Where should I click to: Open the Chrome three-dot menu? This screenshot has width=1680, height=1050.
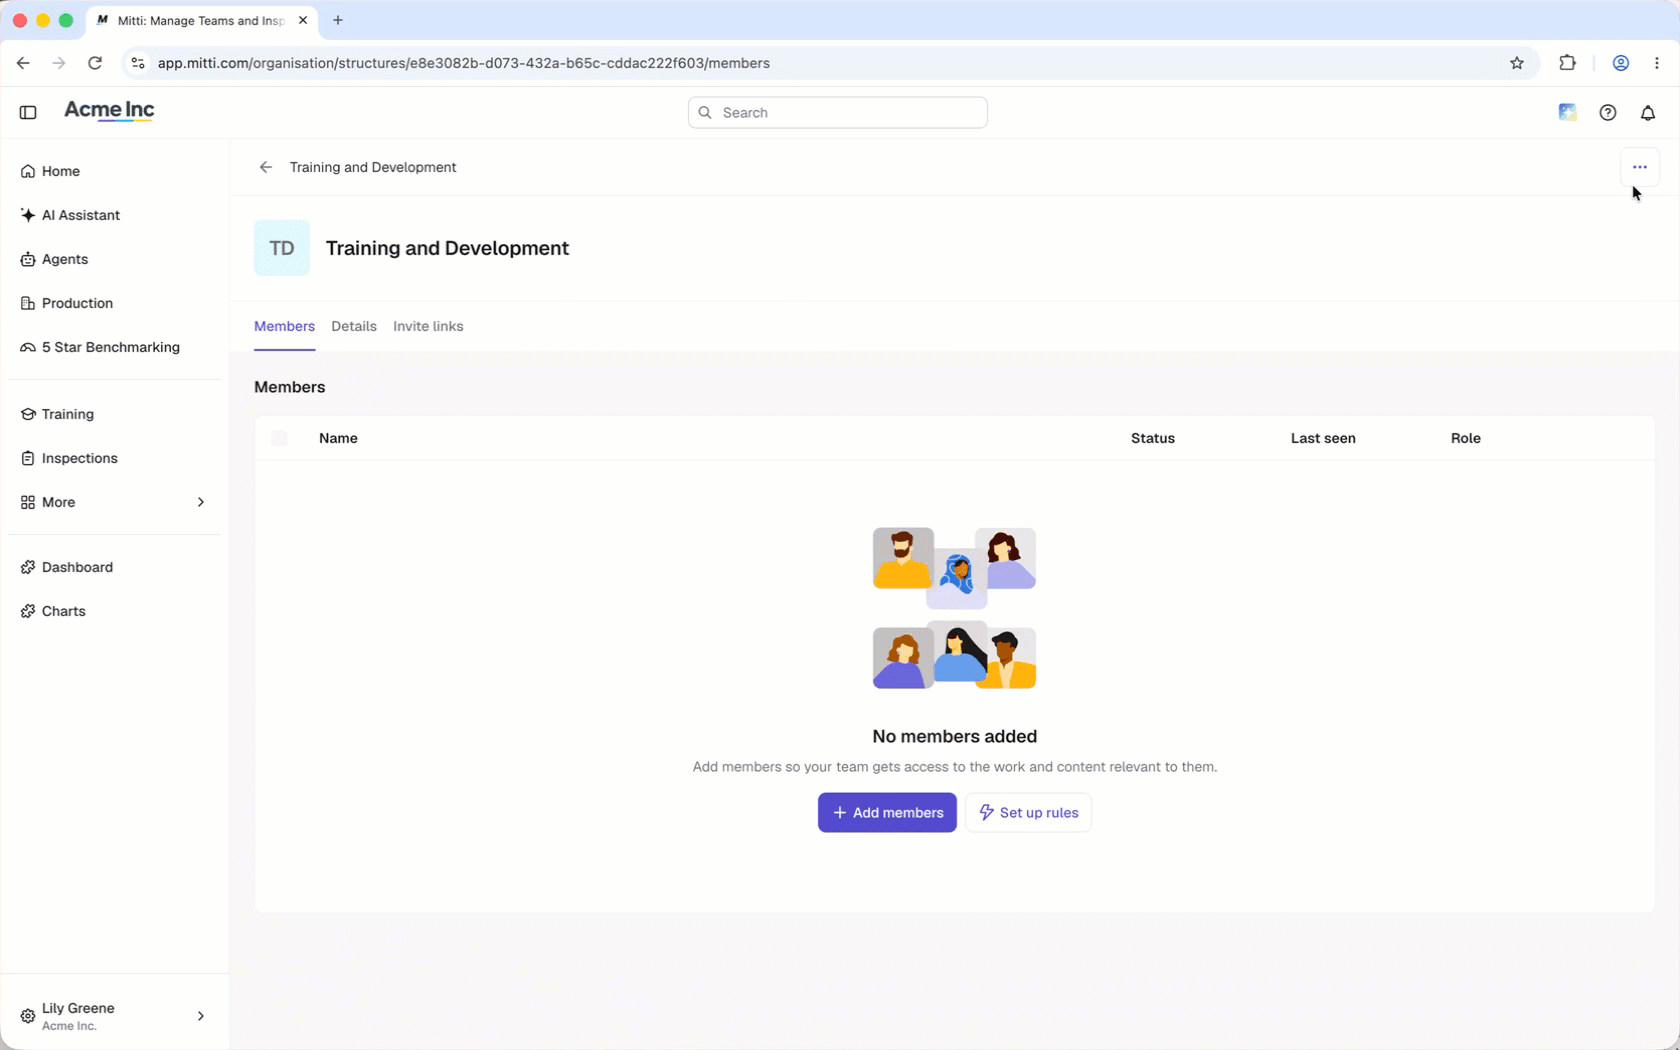click(1657, 63)
